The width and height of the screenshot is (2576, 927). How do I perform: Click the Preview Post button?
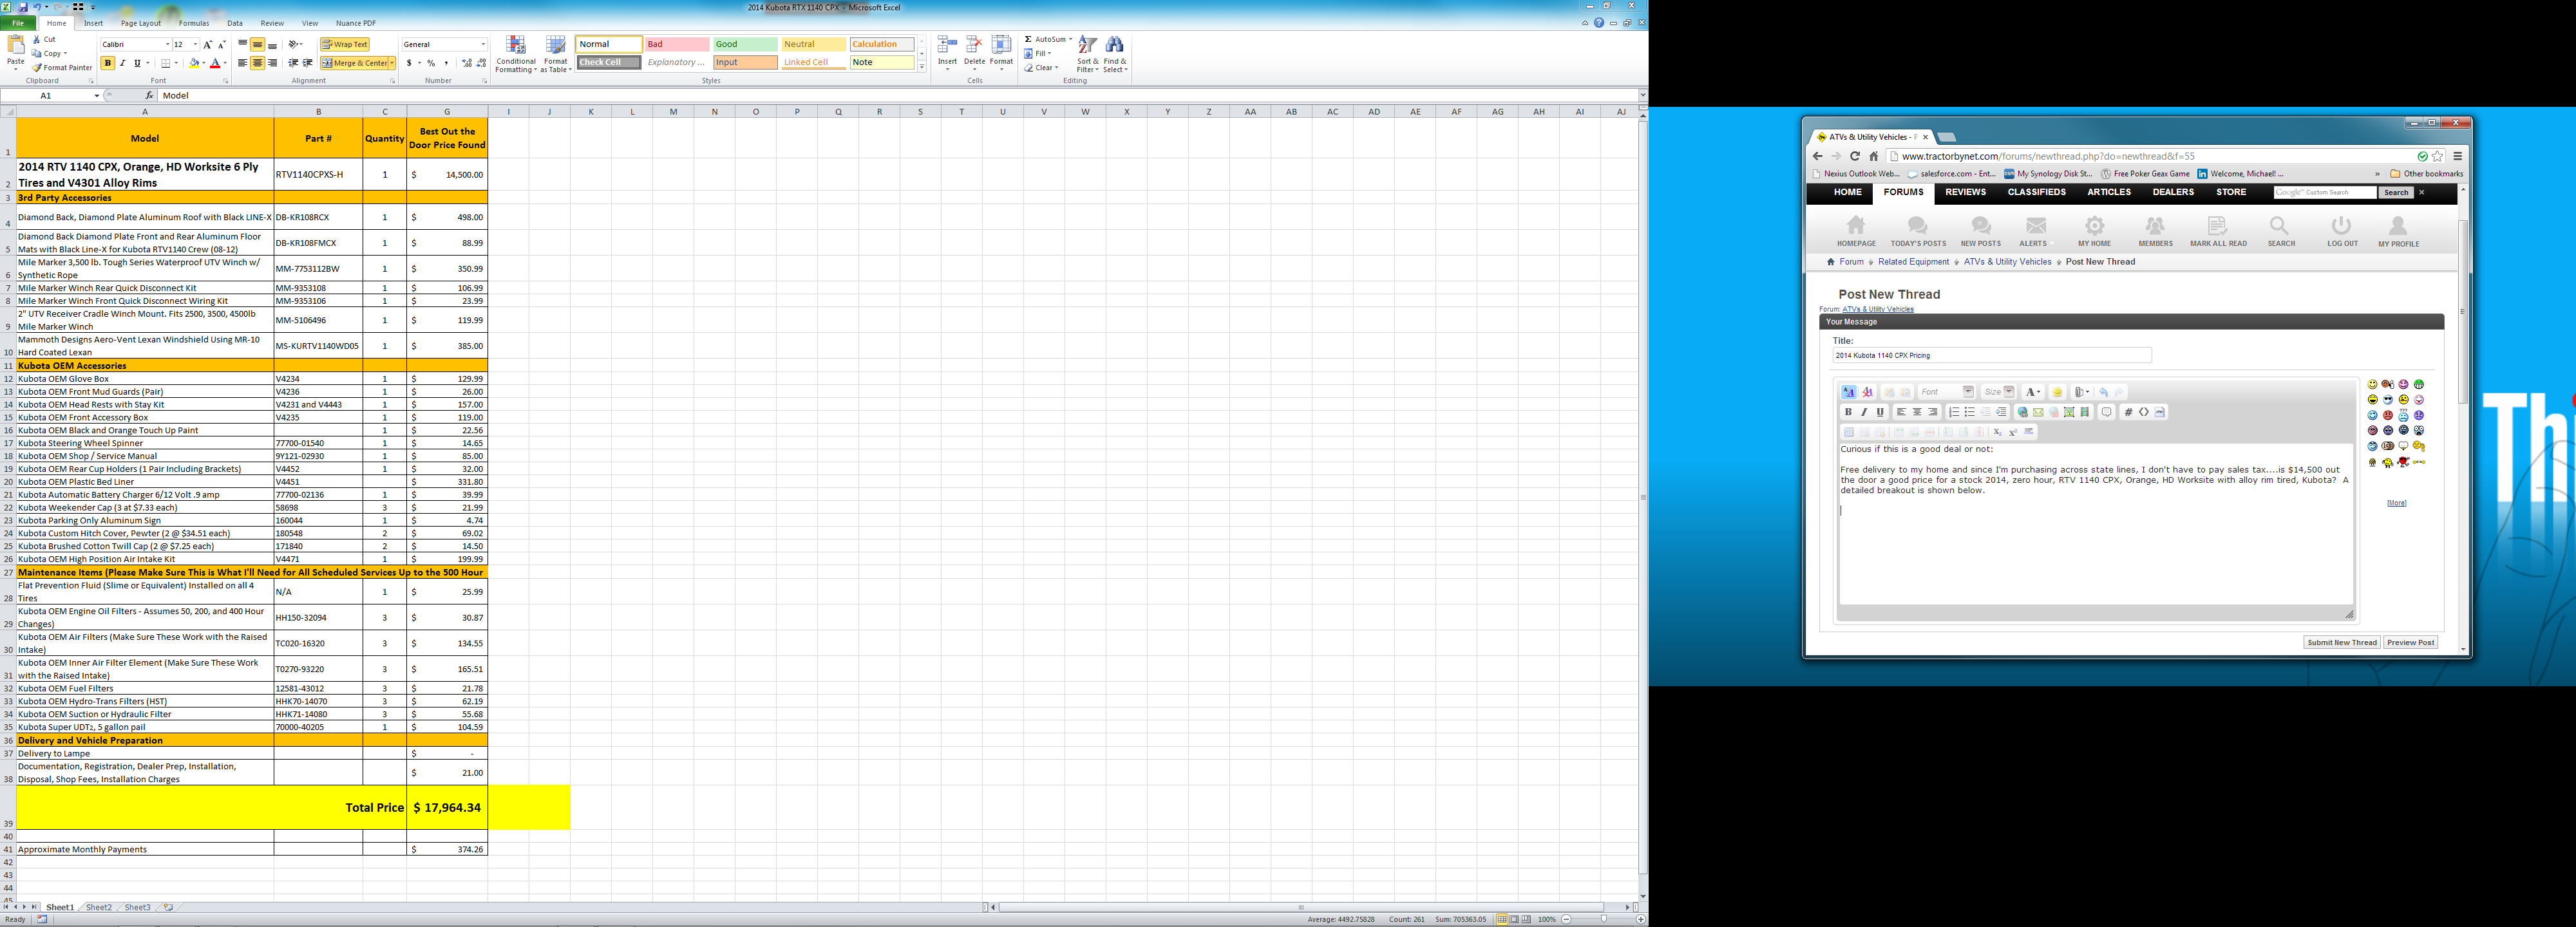(x=2410, y=643)
